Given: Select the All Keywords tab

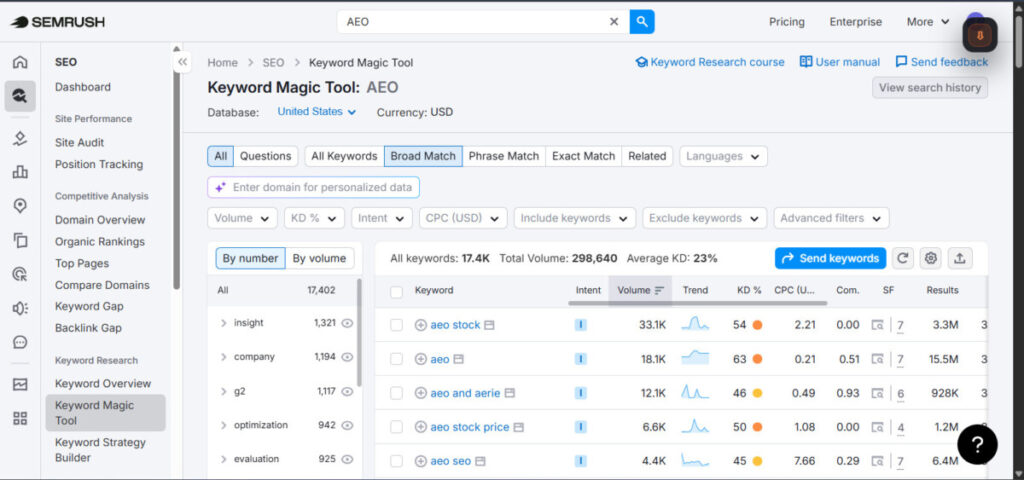Looking at the screenshot, I should coord(344,156).
